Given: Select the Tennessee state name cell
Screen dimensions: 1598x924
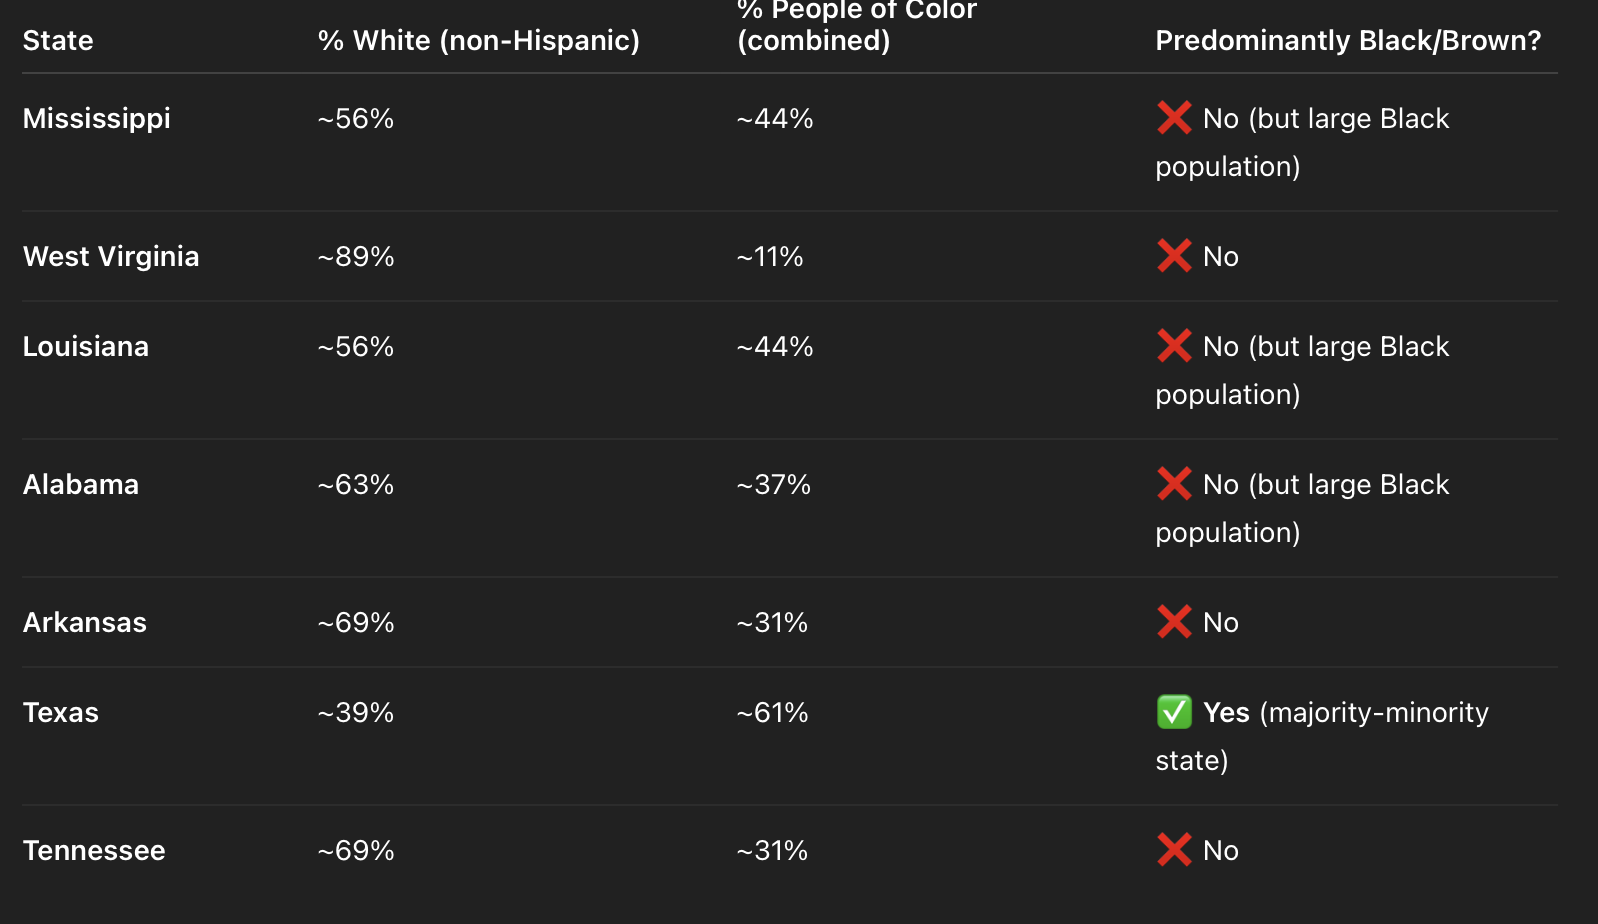Looking at the screenshot, I should point(94,850).
